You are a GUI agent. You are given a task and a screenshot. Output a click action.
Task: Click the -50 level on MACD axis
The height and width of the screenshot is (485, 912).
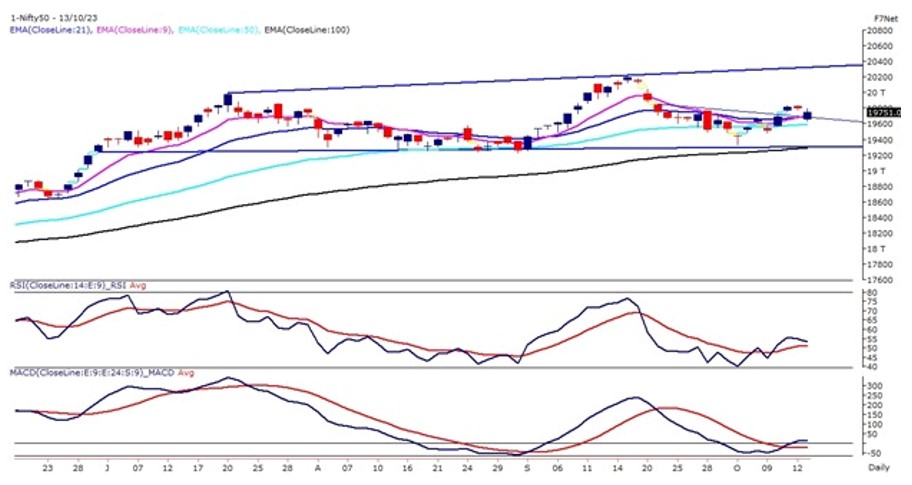(x=875, y=454)
